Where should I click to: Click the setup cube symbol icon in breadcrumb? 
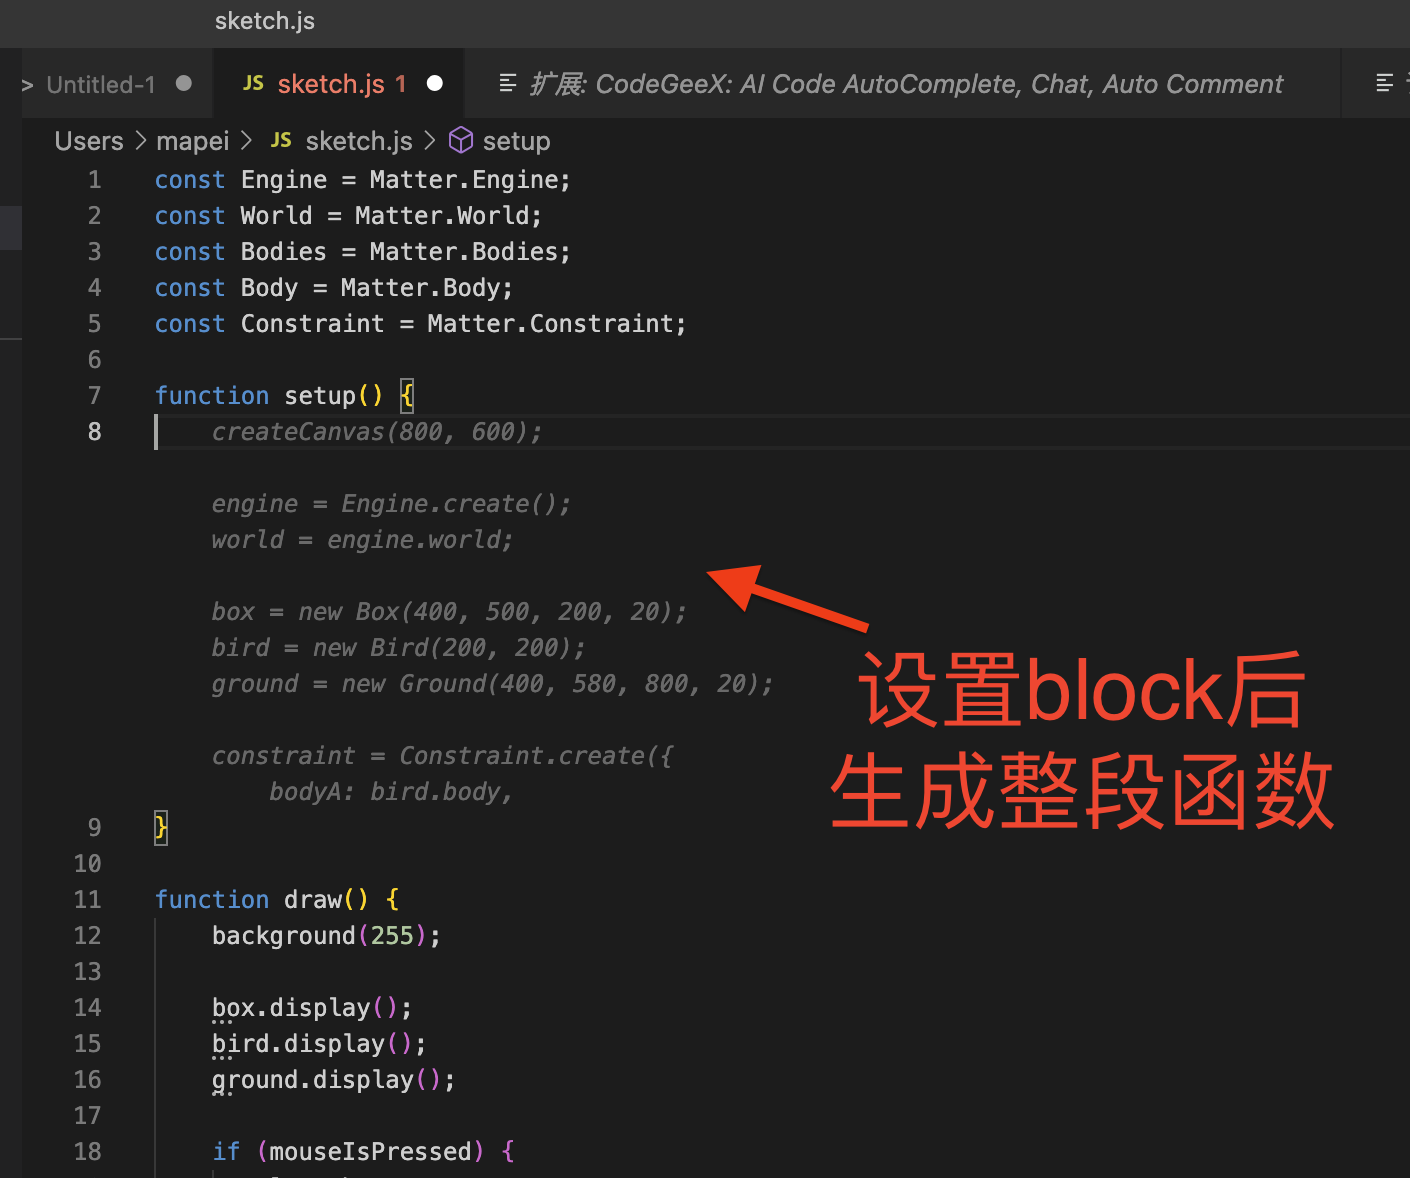[x=461, y=141]
